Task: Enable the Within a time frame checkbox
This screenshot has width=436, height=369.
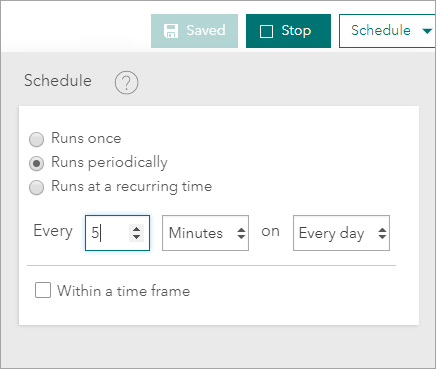Action: tap(43, 290)
